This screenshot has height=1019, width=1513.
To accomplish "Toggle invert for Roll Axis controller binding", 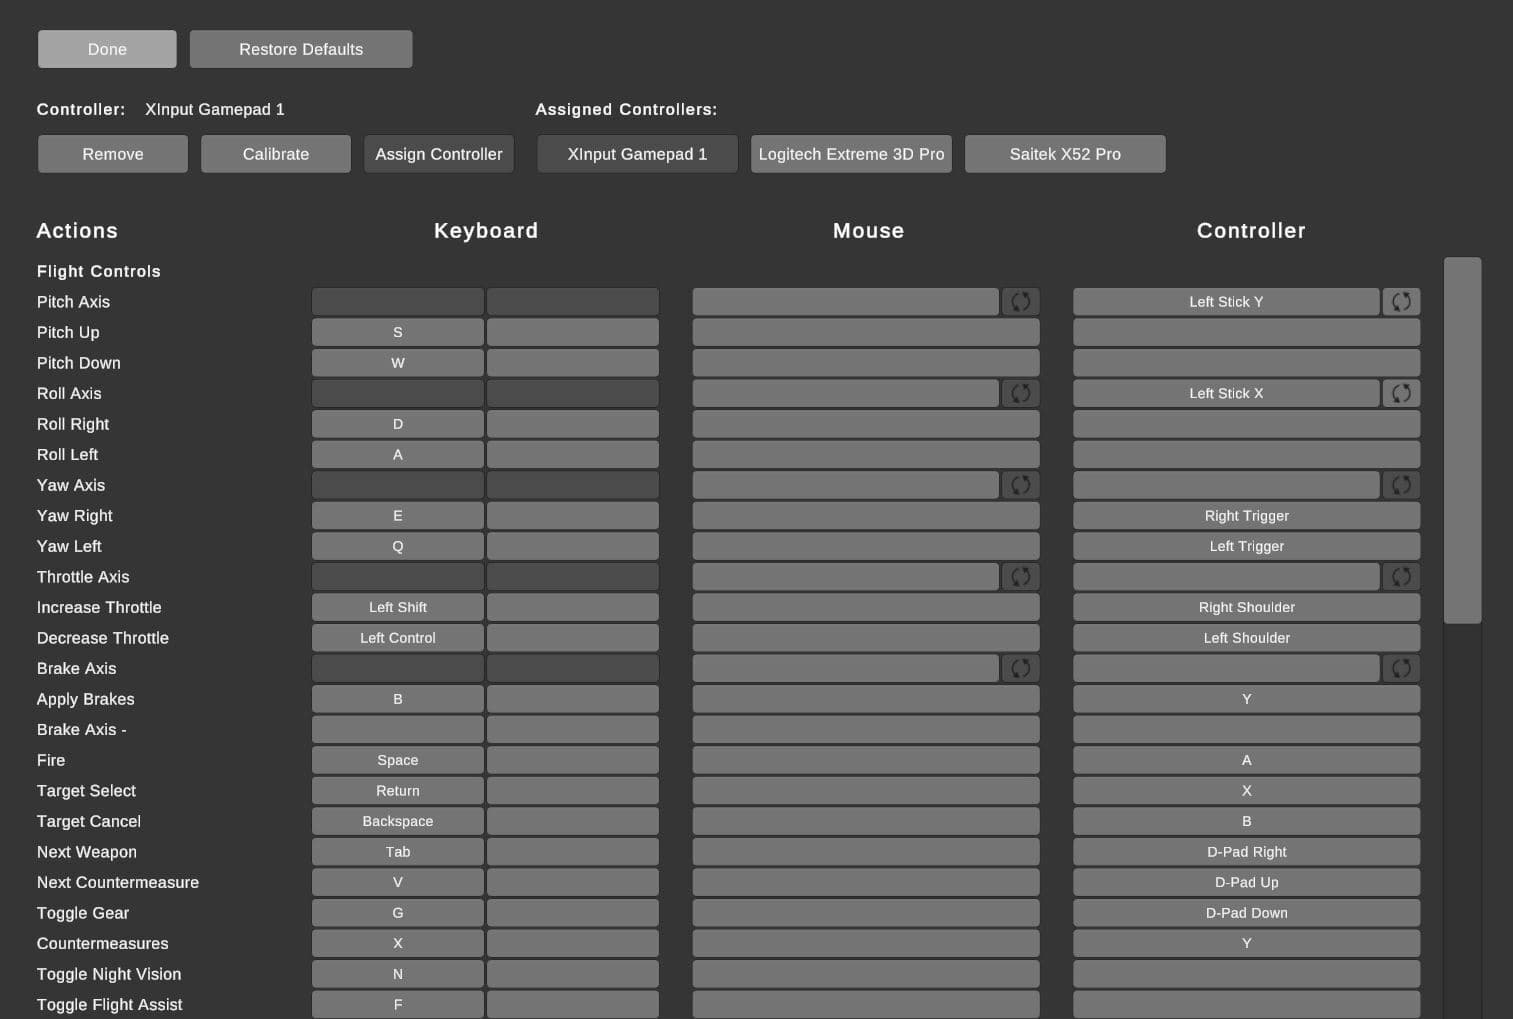I will pos(1401,394).
